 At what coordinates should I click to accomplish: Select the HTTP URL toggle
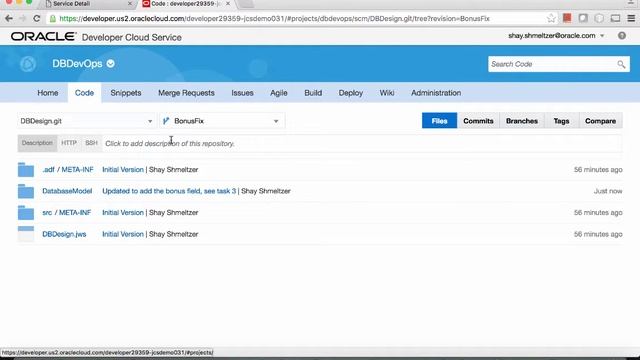(x=69, y=143)
